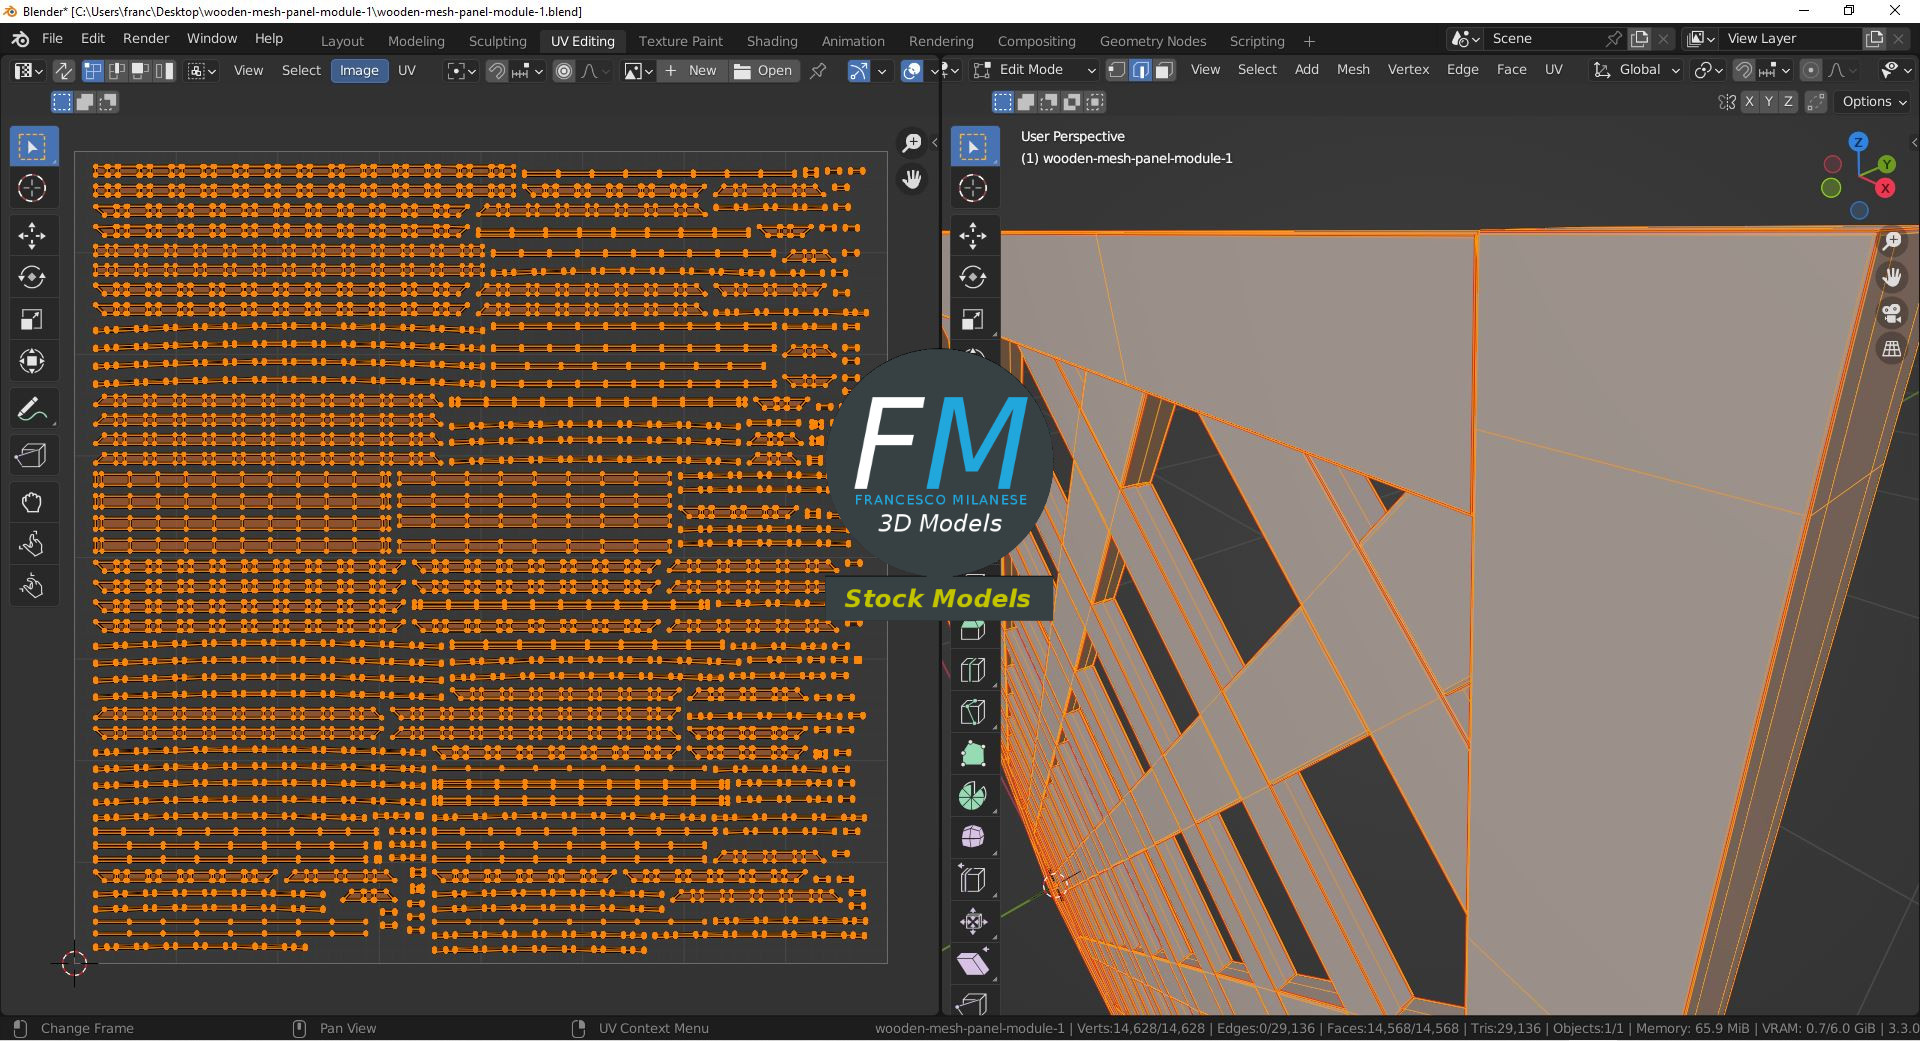Expand the Options dropdown in the viewport
1920x1041 pixels.
[1871, 101]
